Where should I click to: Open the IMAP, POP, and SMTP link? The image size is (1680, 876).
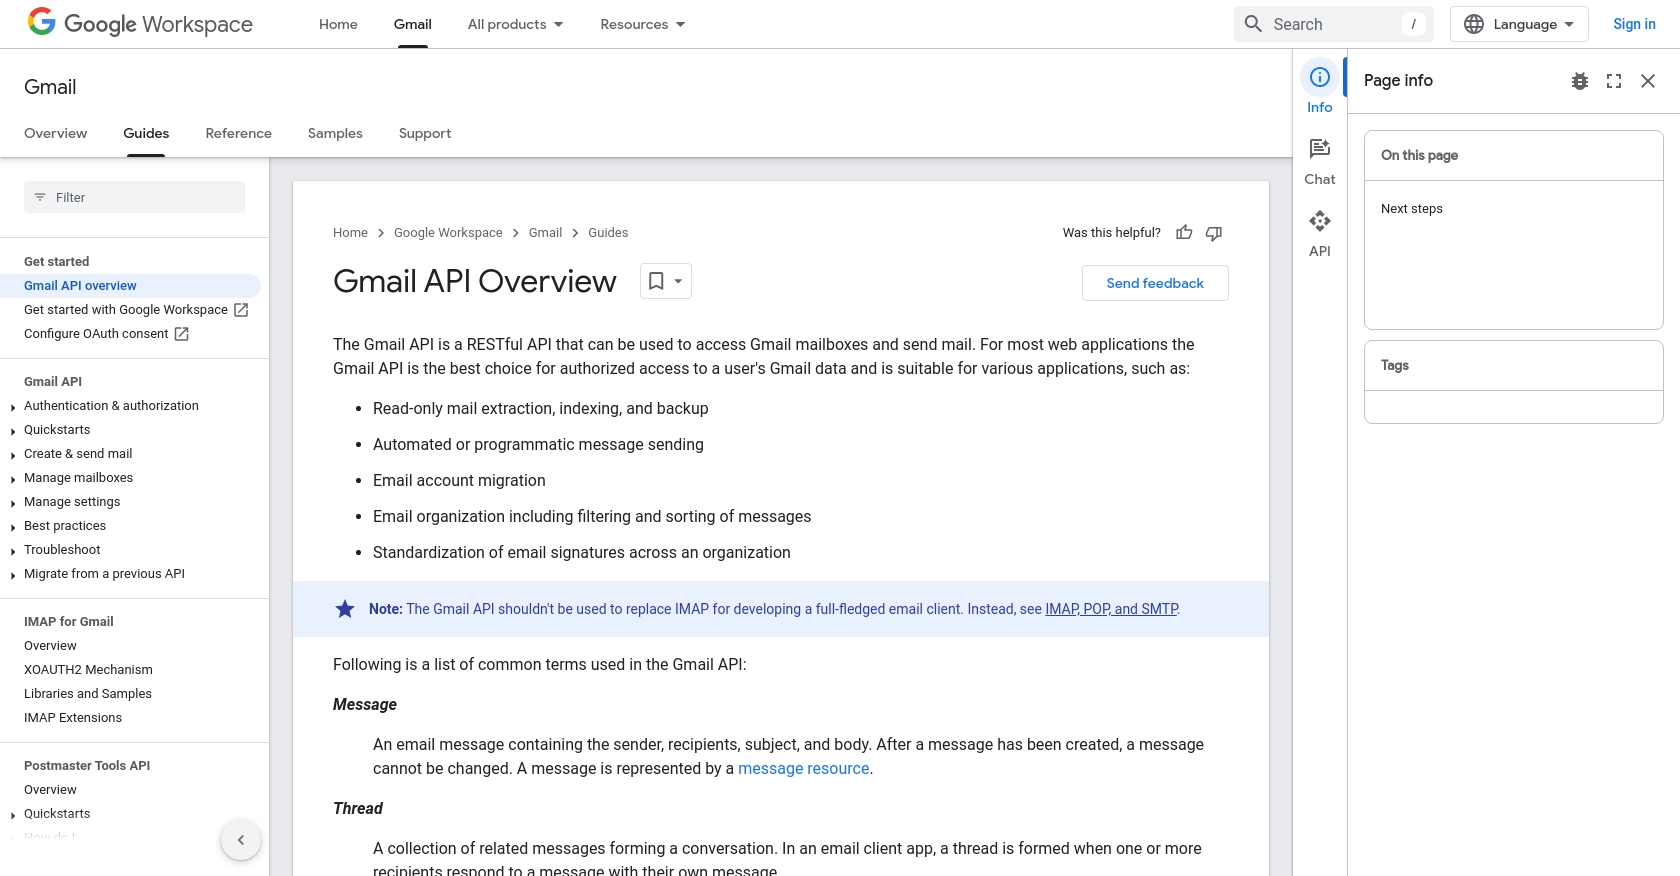[1112, 609]
